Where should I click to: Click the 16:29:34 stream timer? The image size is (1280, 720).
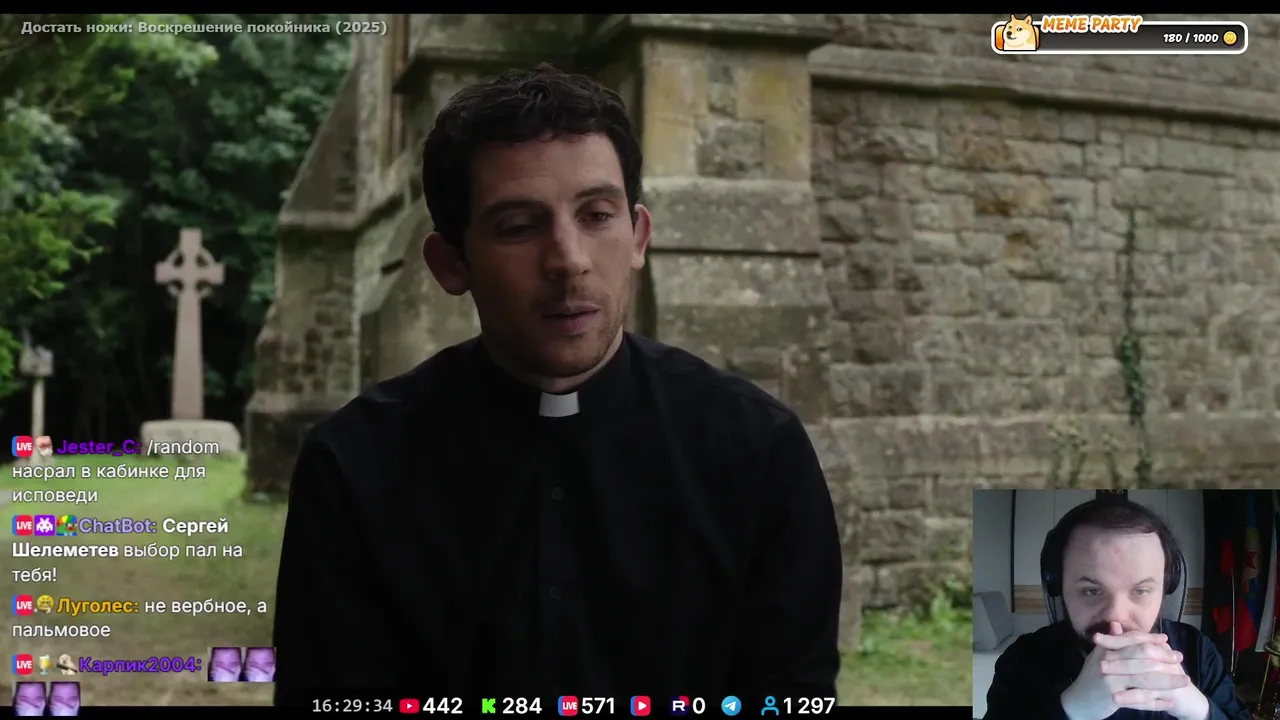coord(352,706)
